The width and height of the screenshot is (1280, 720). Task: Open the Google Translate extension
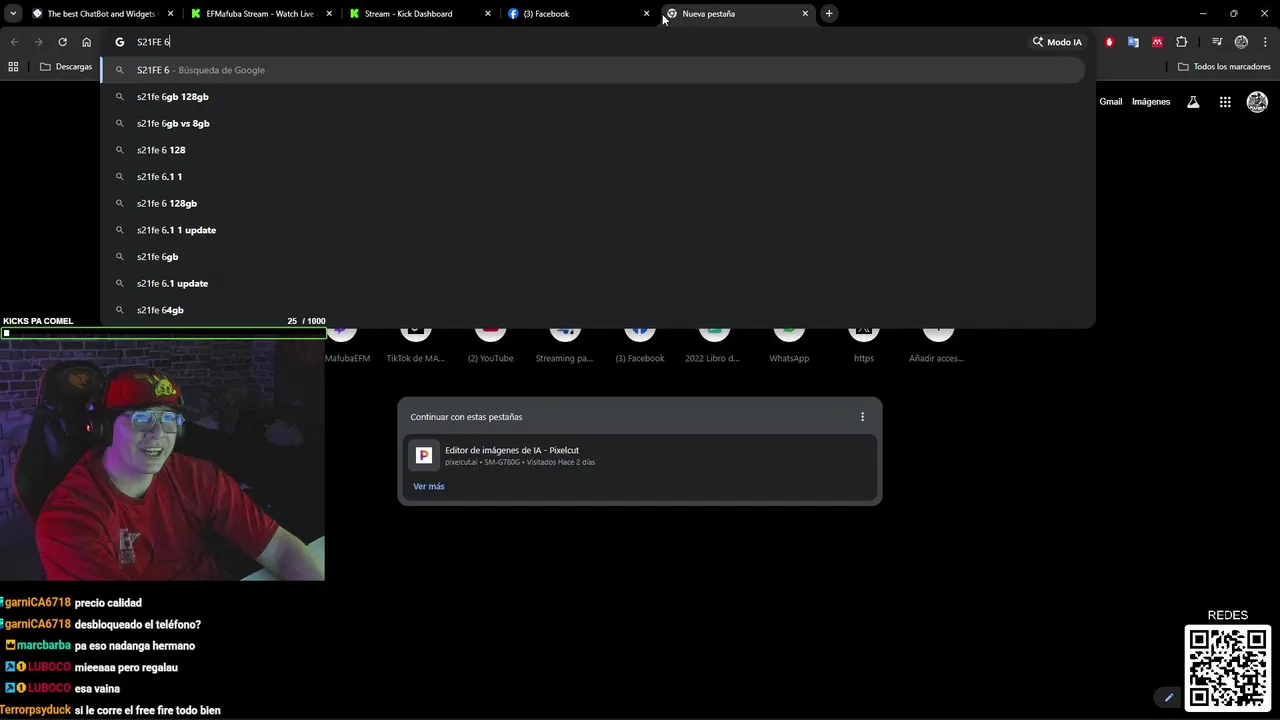[x=1133, y=42]
